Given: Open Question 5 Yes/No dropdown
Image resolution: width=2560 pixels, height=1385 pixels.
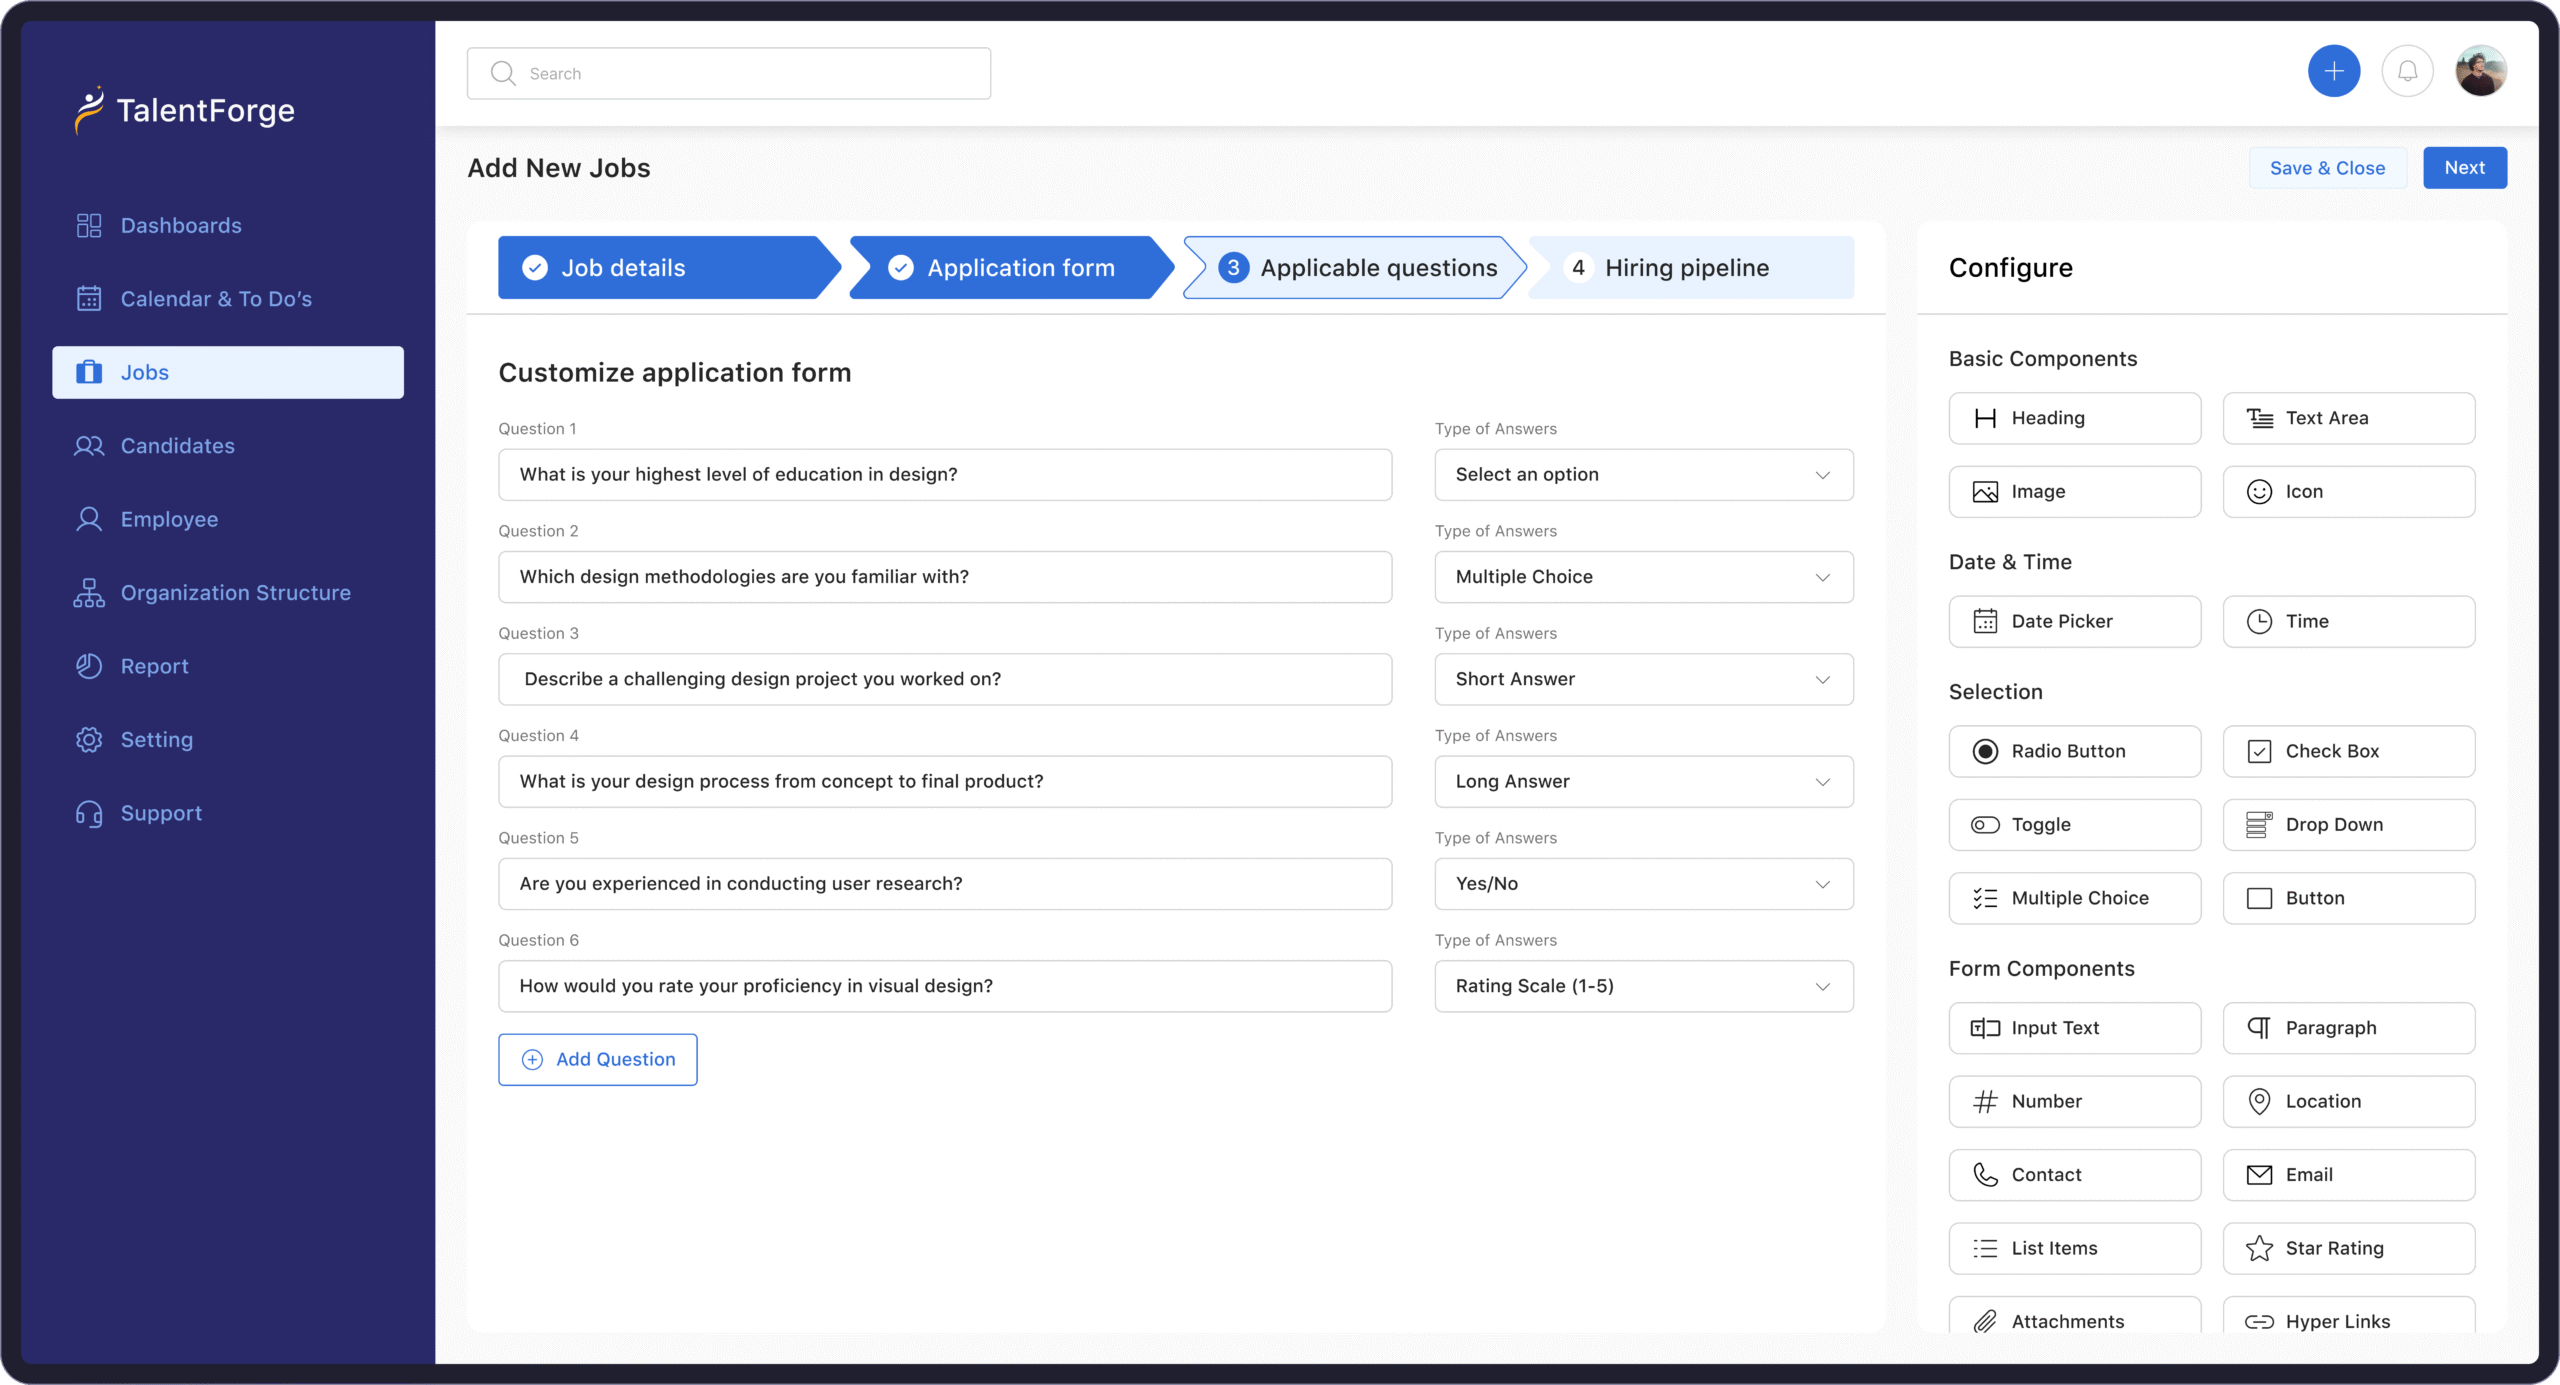Looking at the screenshot, I should click(x=1643, y=884).
